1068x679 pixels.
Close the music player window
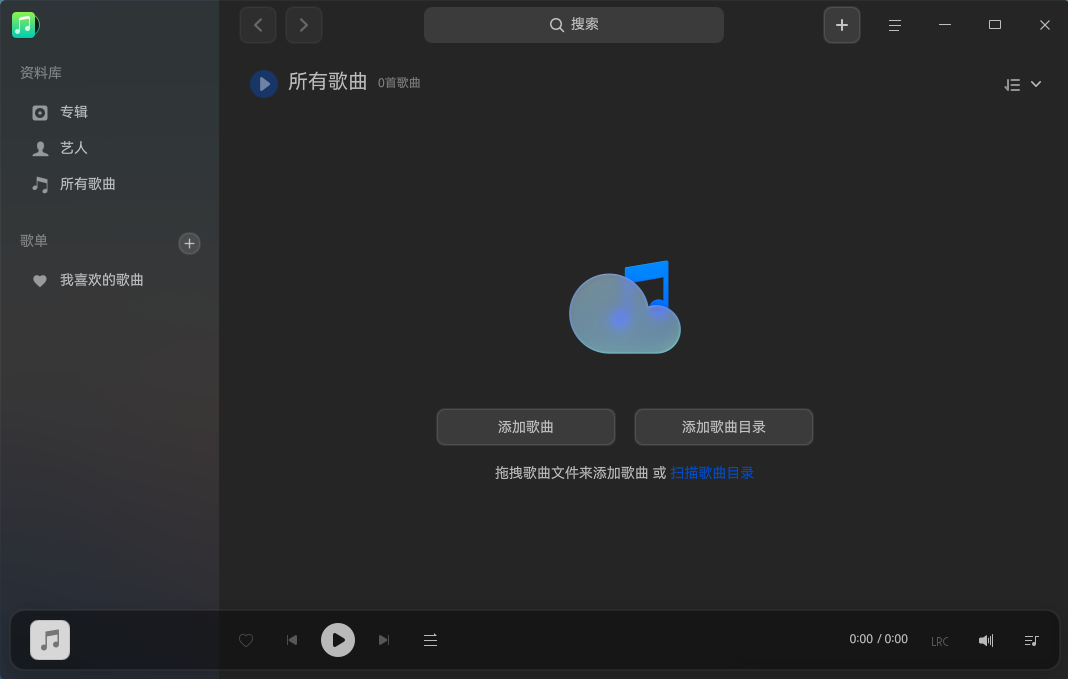1045,25
